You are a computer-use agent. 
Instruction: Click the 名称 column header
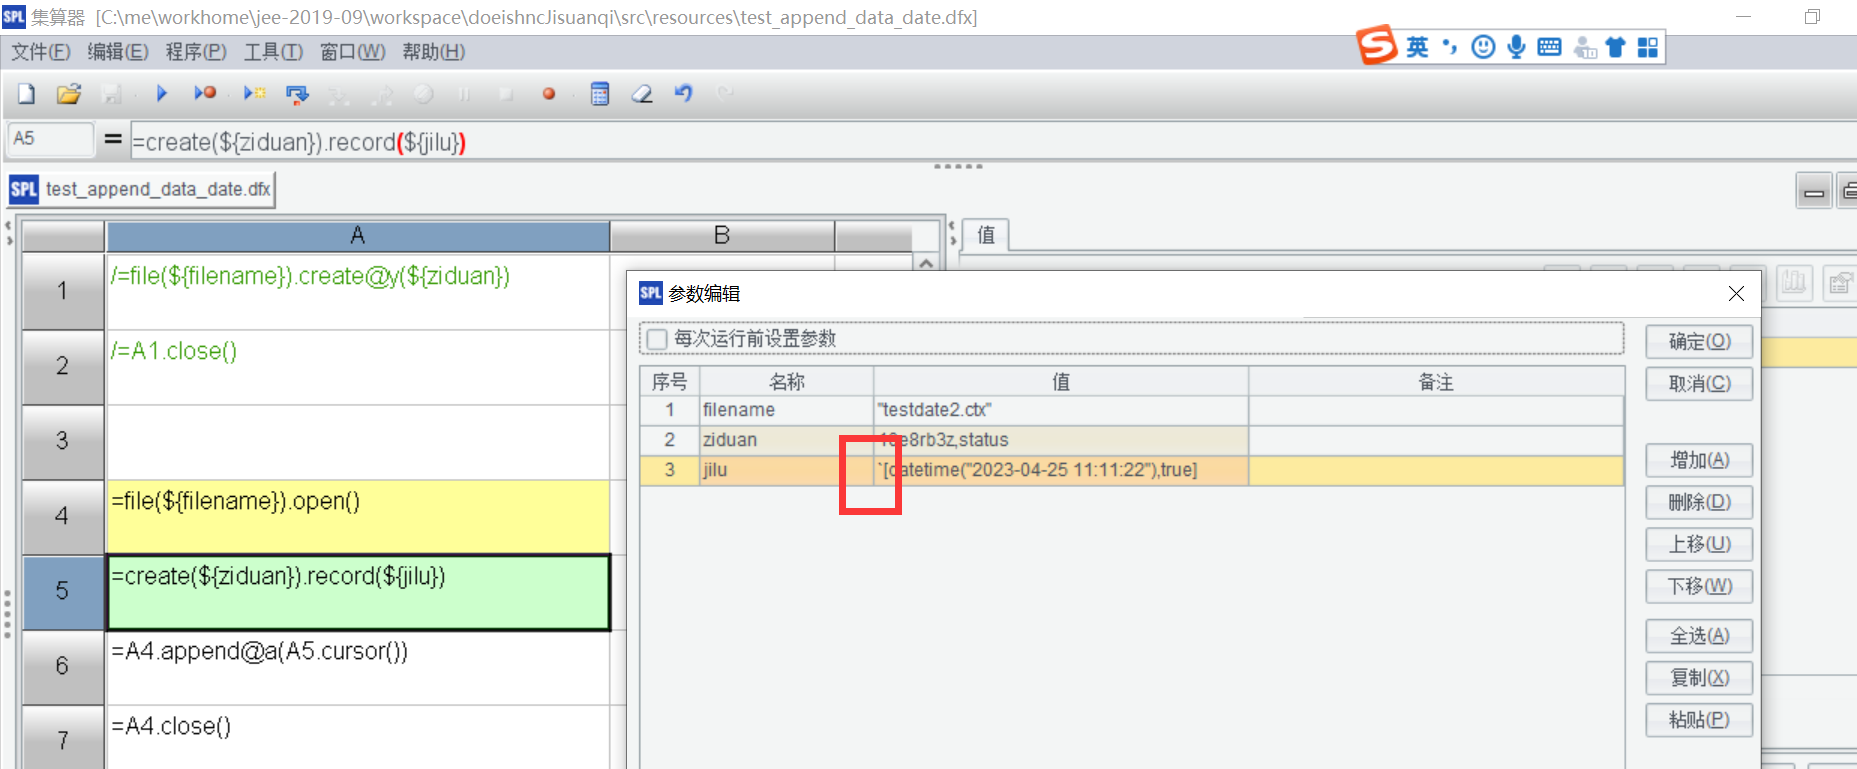tap(787, 382)
